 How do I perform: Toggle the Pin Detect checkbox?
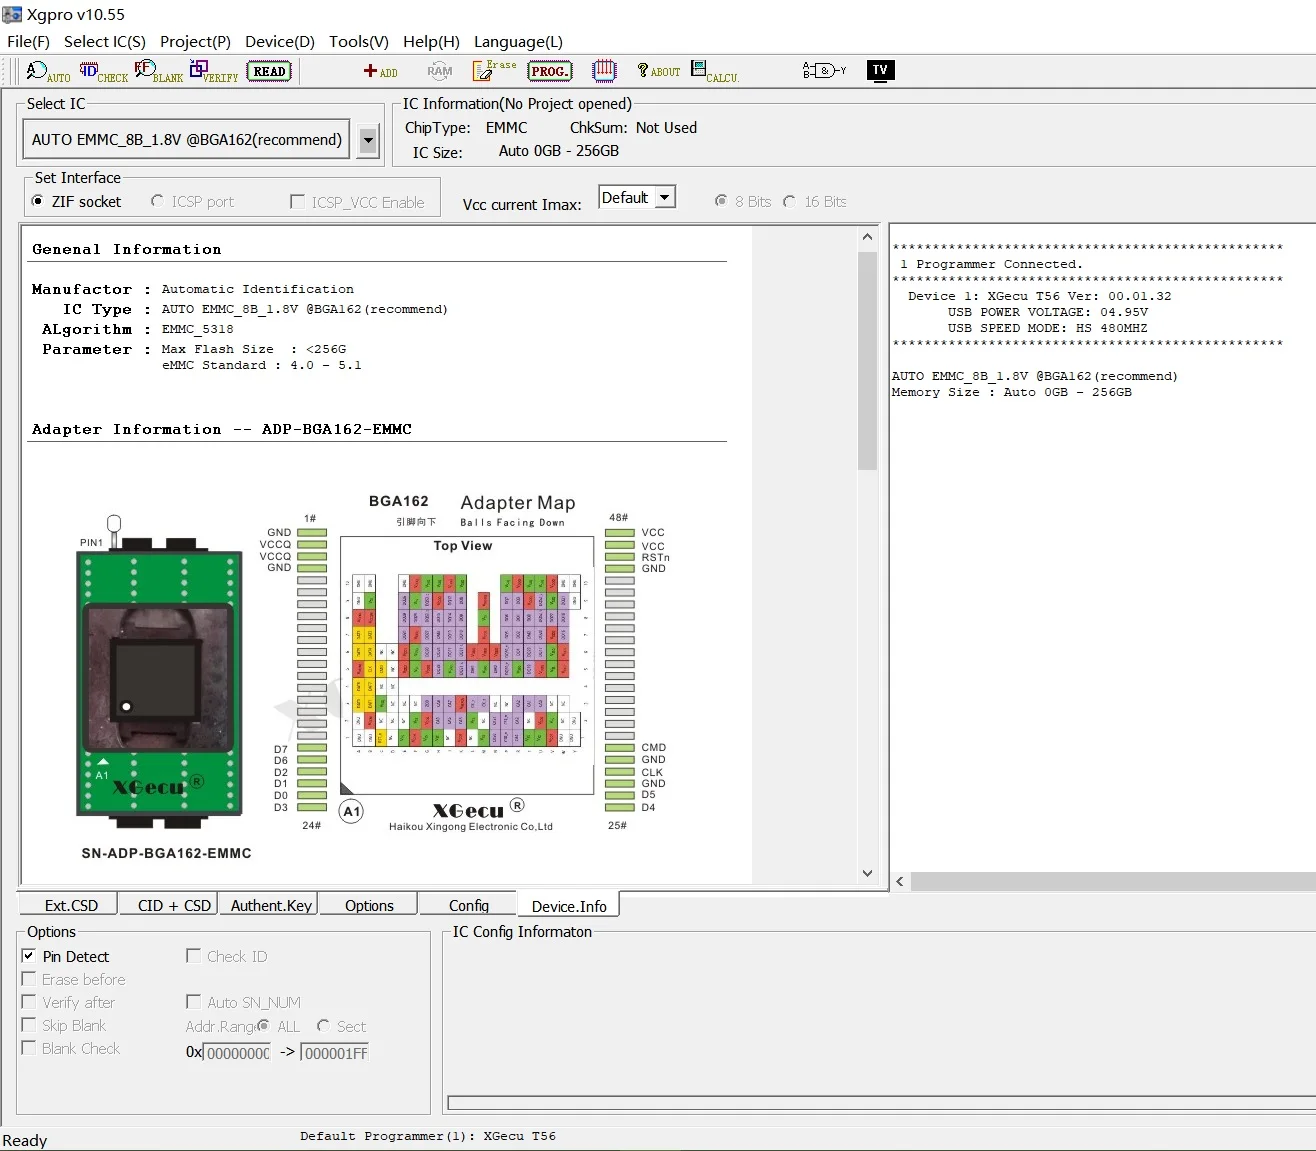click(29, 956)
